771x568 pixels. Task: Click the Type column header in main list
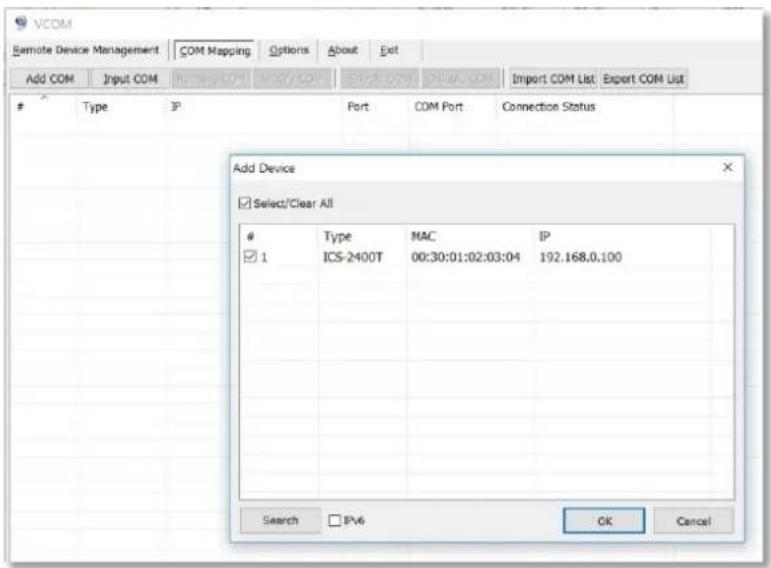(95, 107)
